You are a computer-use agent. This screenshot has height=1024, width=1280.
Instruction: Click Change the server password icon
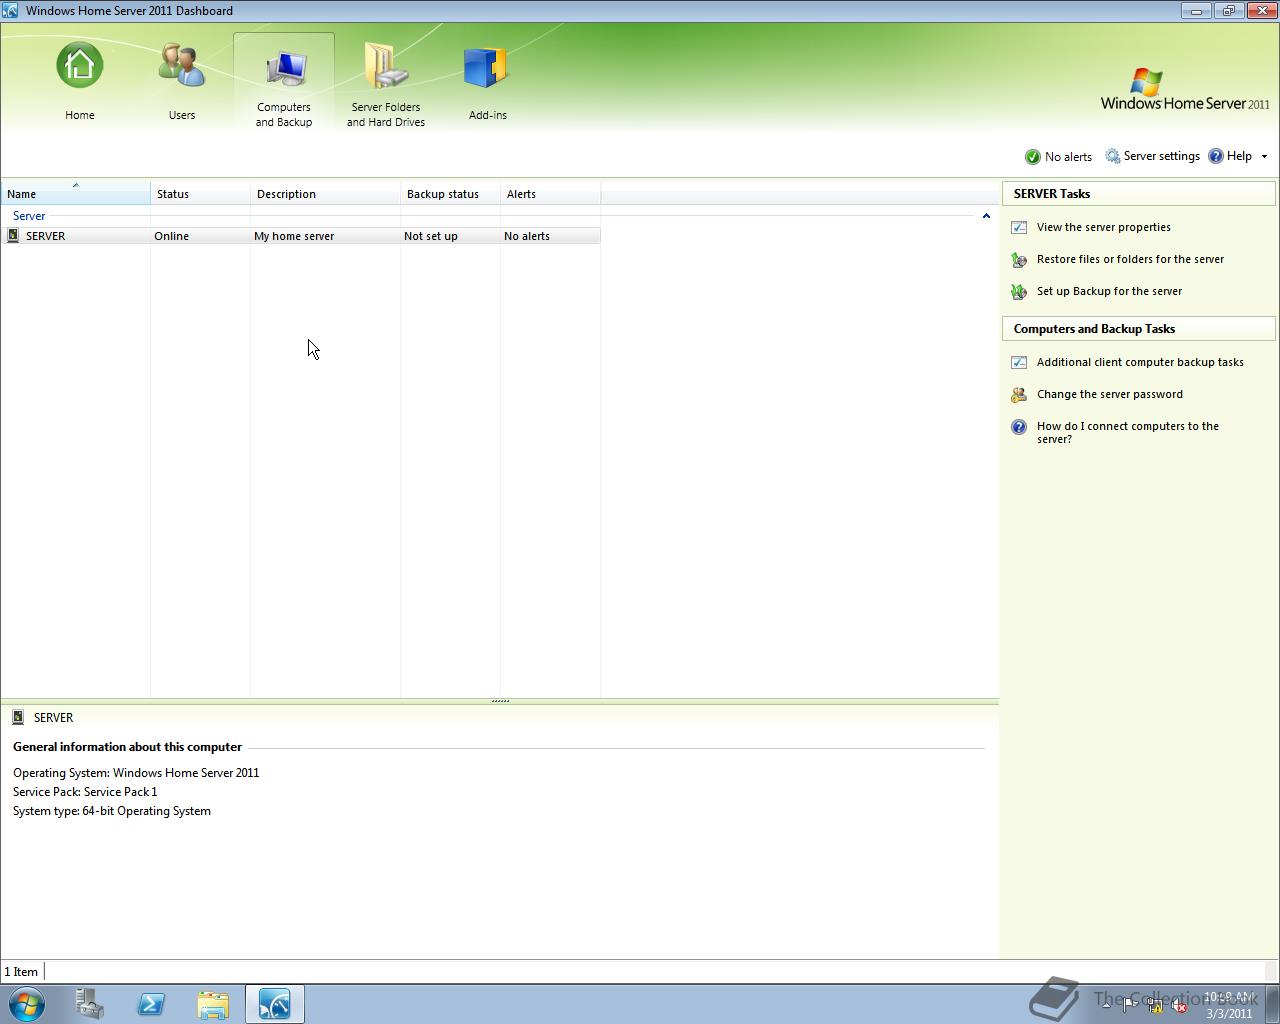coord(1019,395)
